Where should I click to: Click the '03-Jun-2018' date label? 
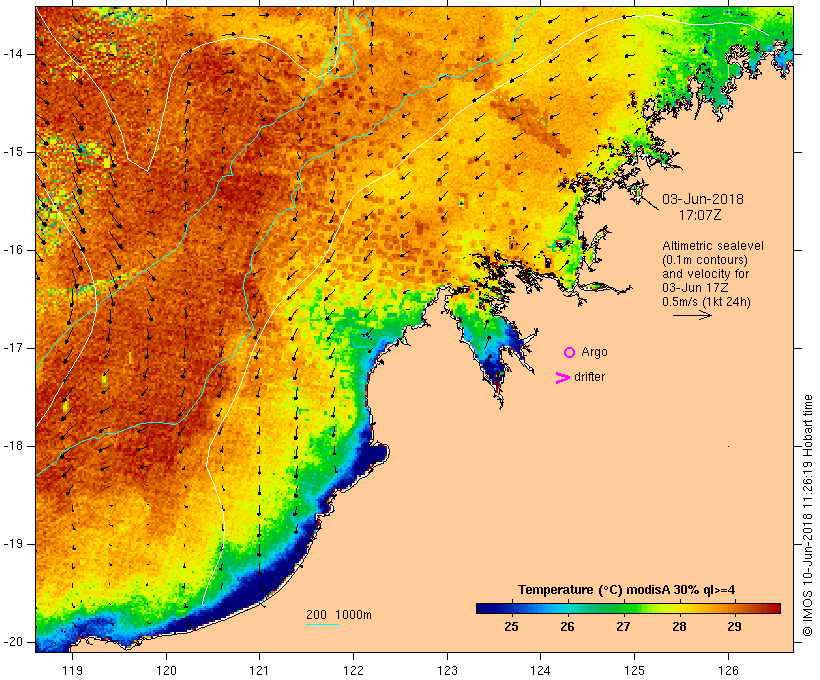coord(703,199)
